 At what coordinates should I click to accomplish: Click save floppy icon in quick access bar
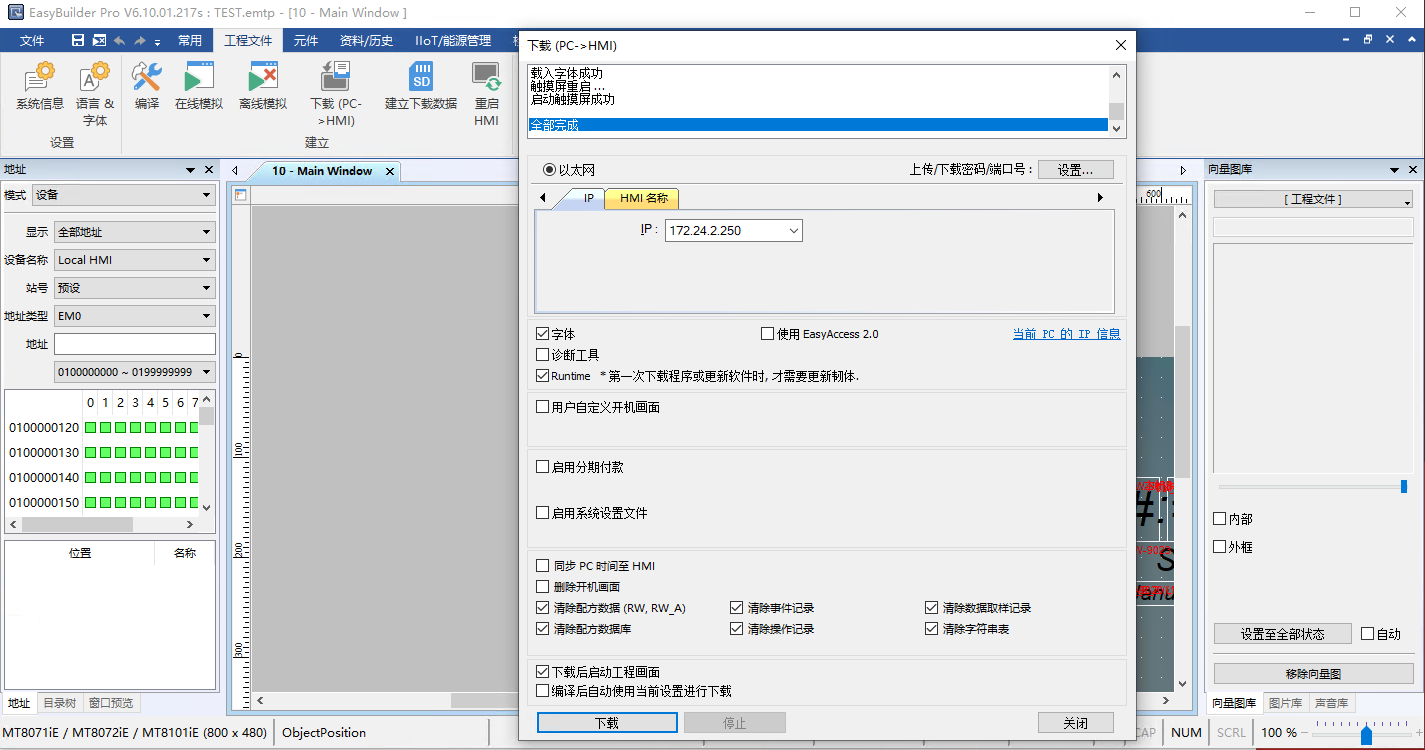click(x=78, y=41)
